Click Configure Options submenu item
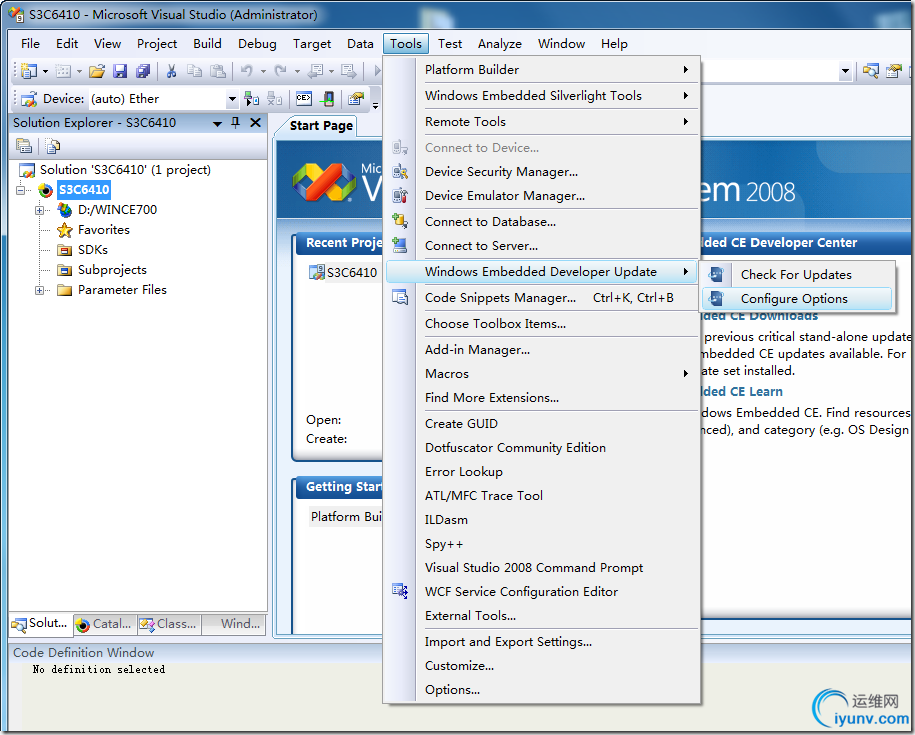 pos(797,299)
